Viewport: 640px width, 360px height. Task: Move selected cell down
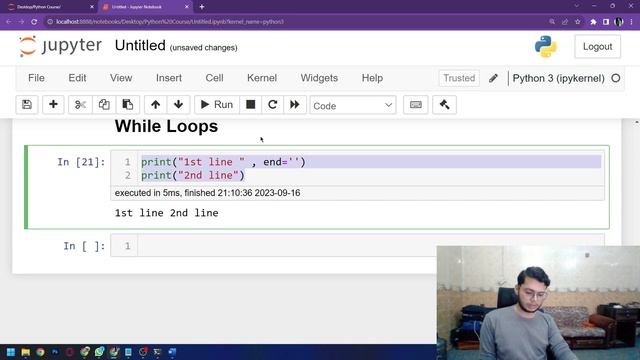point(178,105)
